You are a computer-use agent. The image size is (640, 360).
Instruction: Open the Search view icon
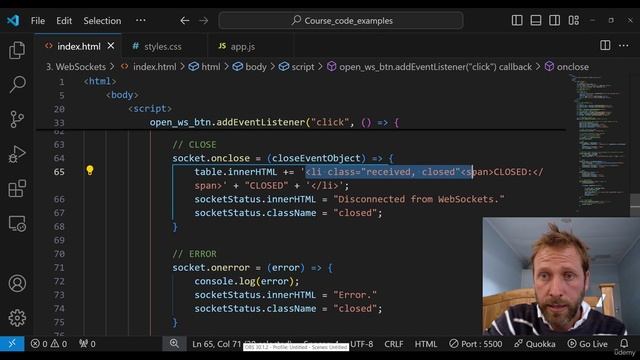pyautogui.click(x=17, y=84)
